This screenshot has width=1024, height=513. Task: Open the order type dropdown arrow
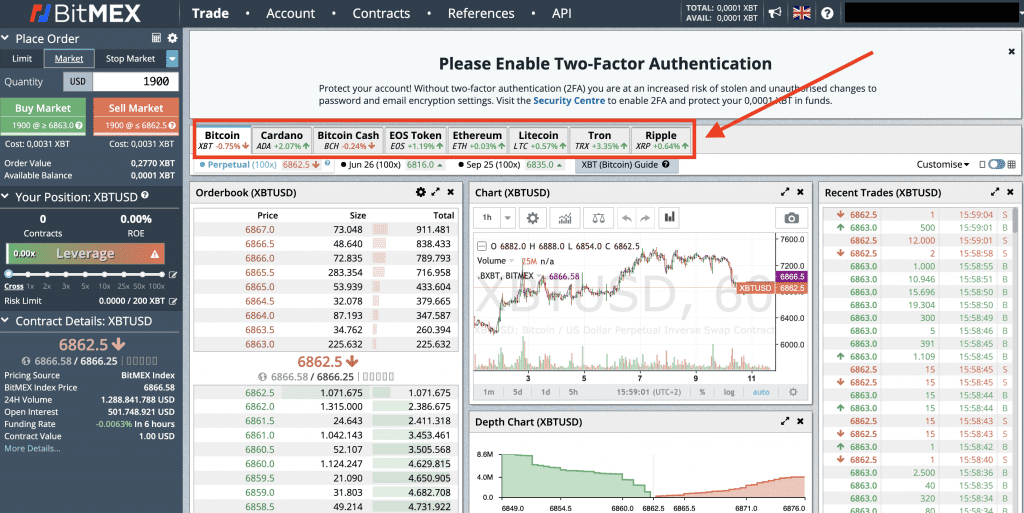tap(172, 59)
